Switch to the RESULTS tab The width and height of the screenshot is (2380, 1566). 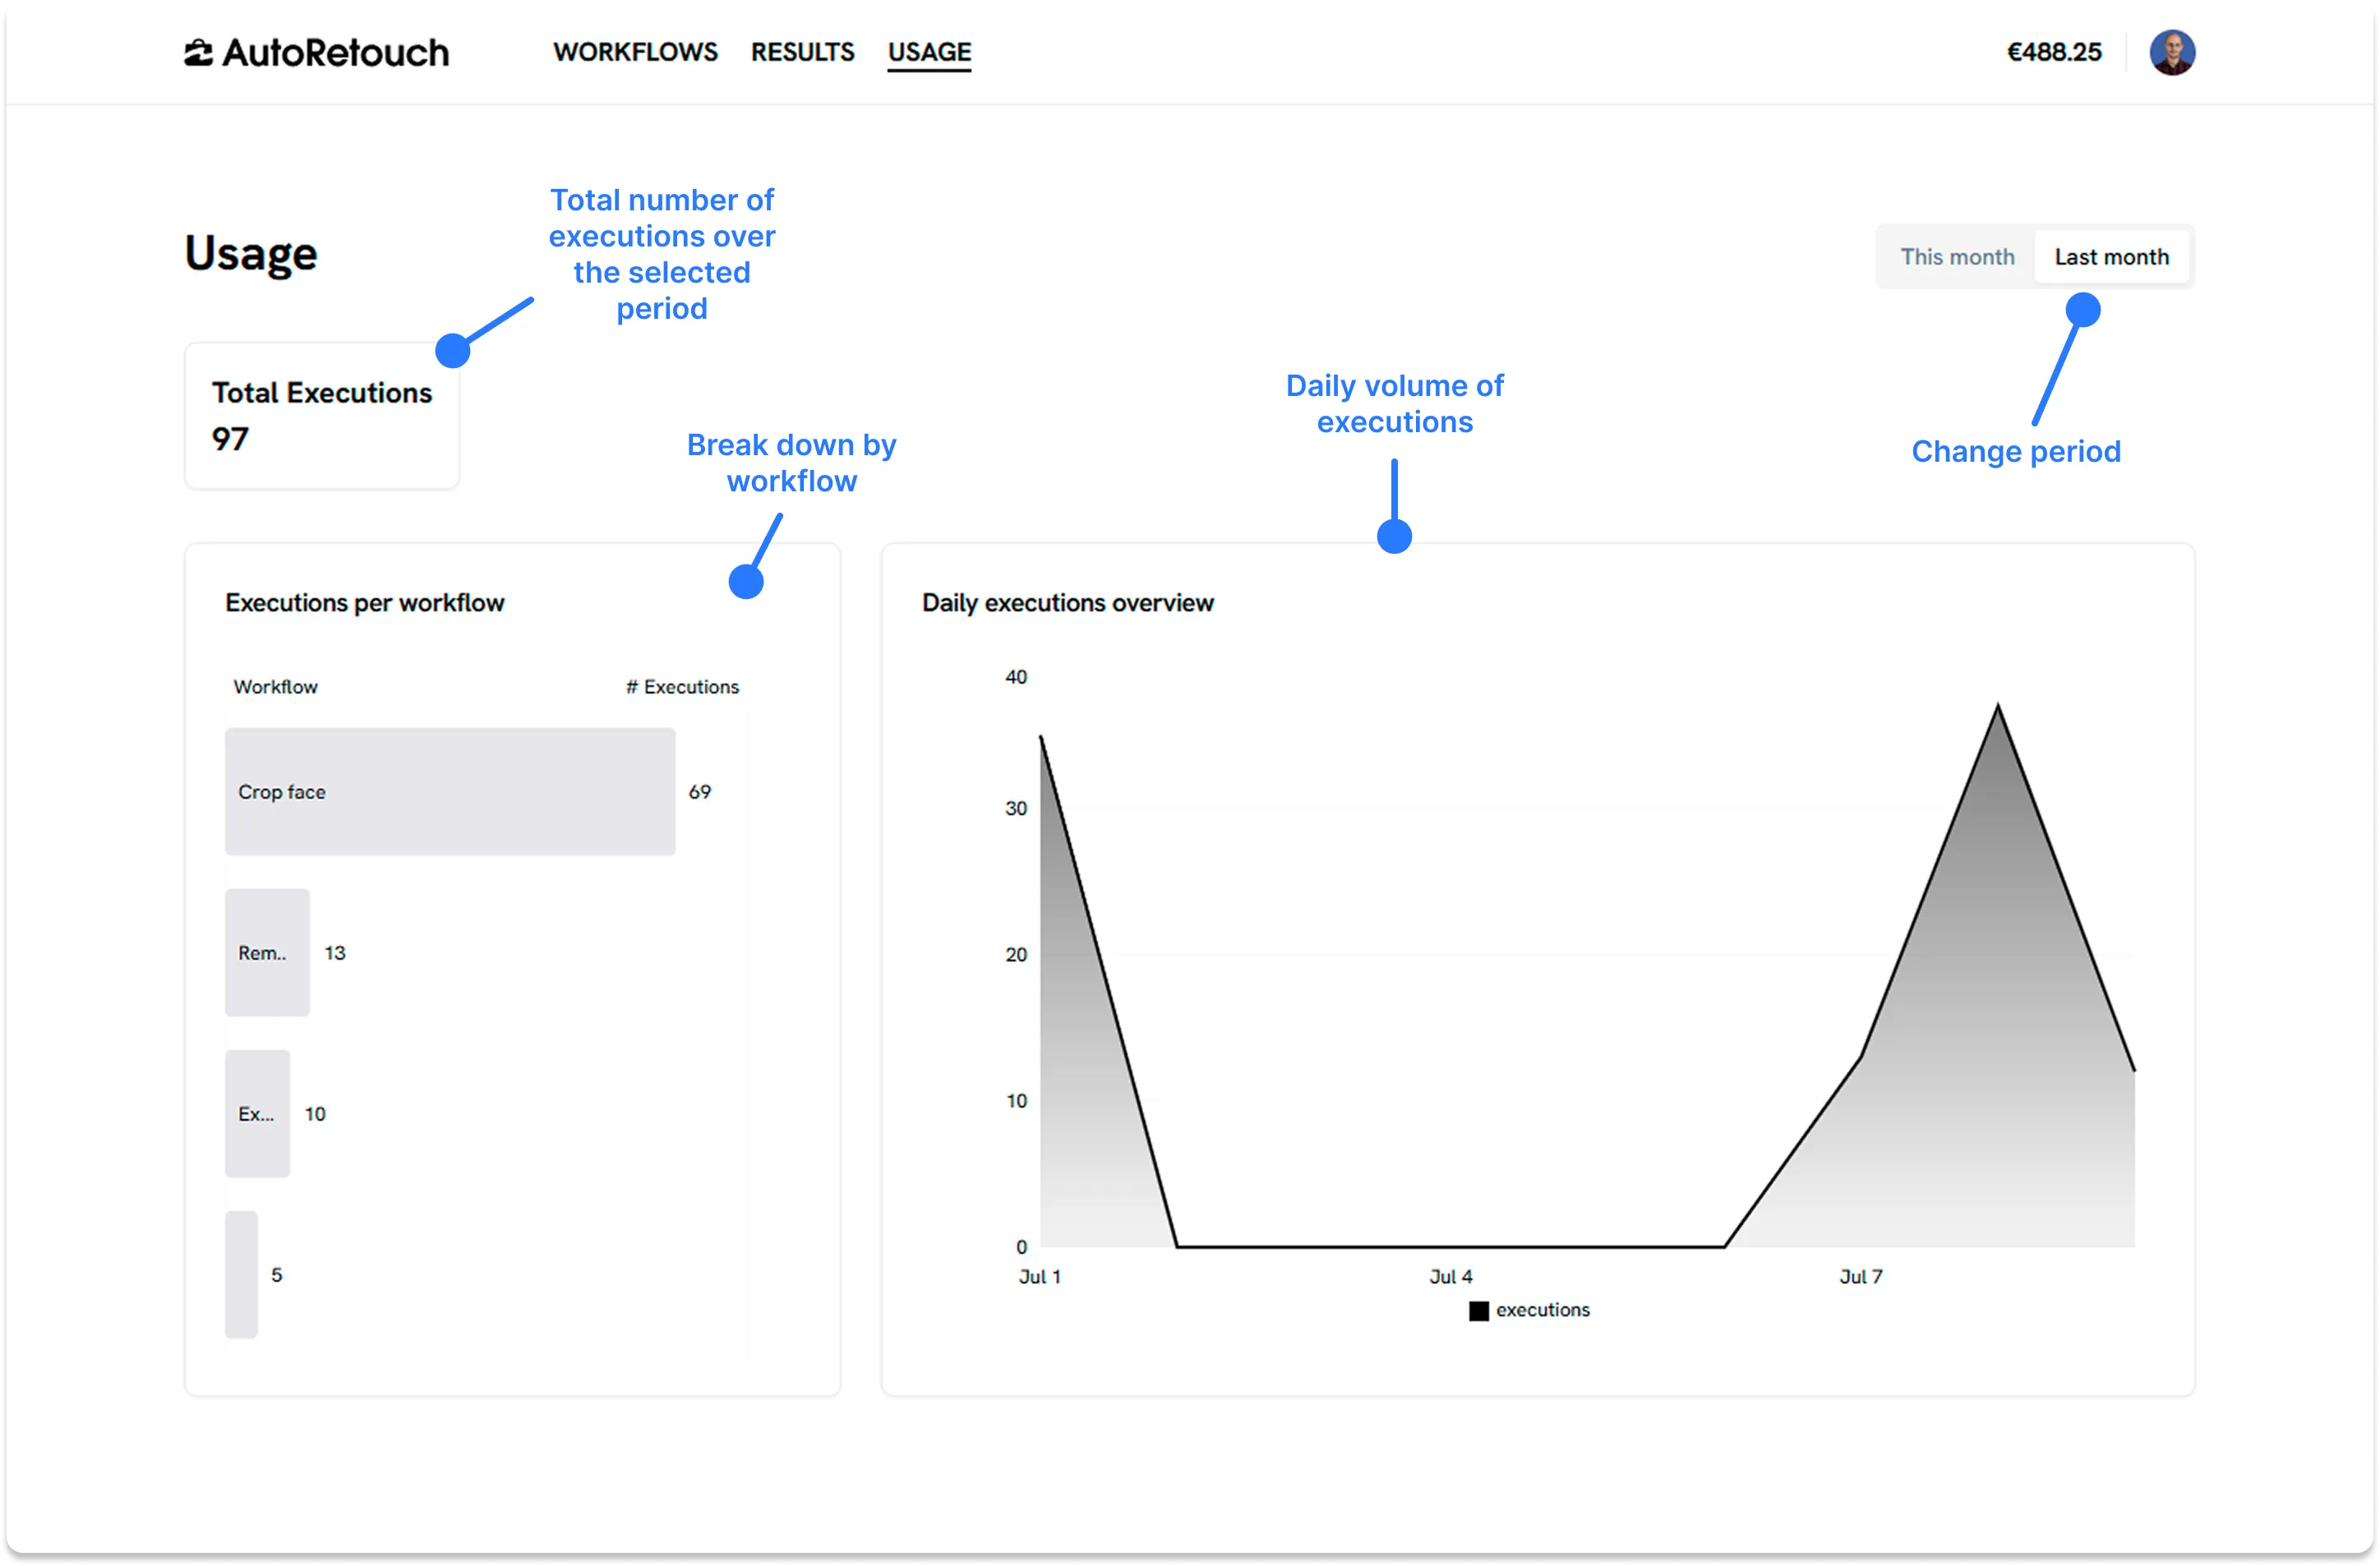pos(802,52)
